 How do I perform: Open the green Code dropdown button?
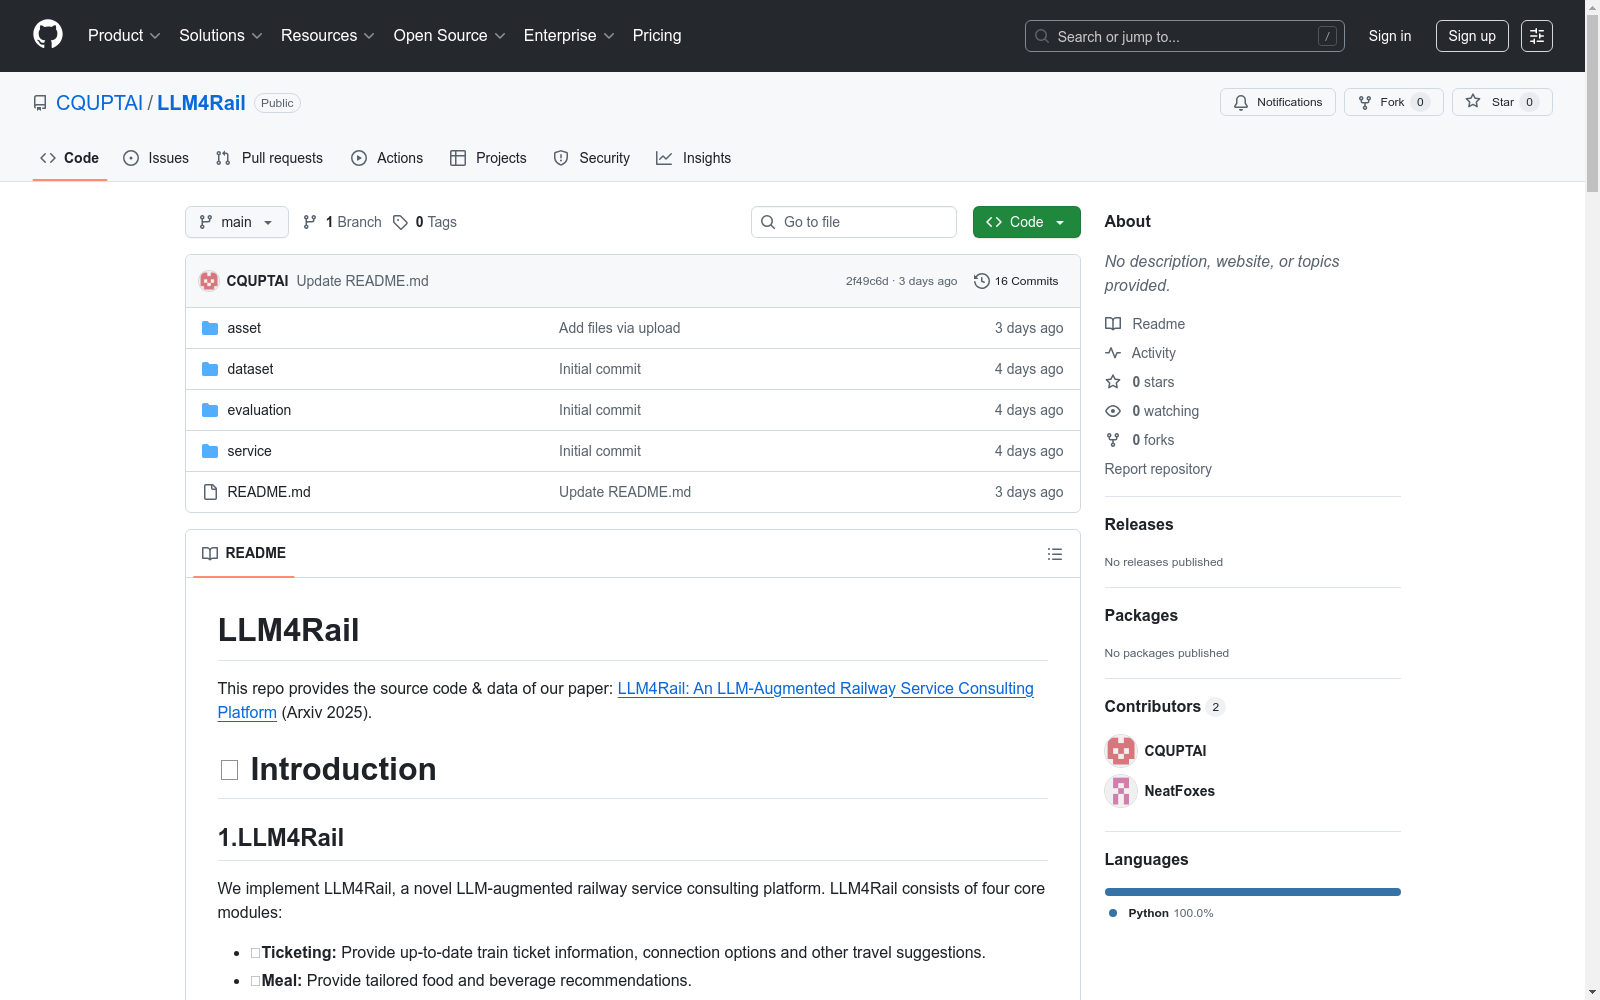point(1026,222)
